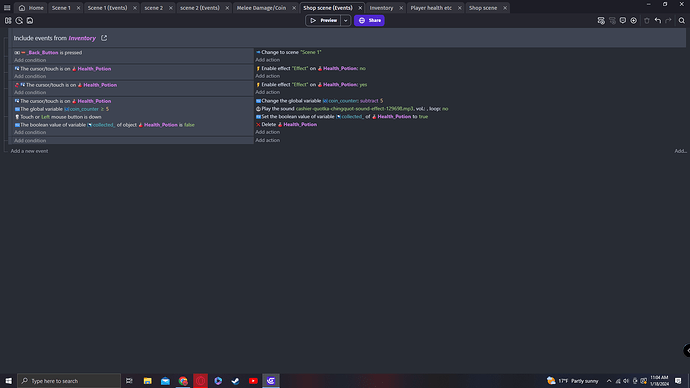
Task: Open the Preview options dropdown arrow
Action: coord(345,20)
